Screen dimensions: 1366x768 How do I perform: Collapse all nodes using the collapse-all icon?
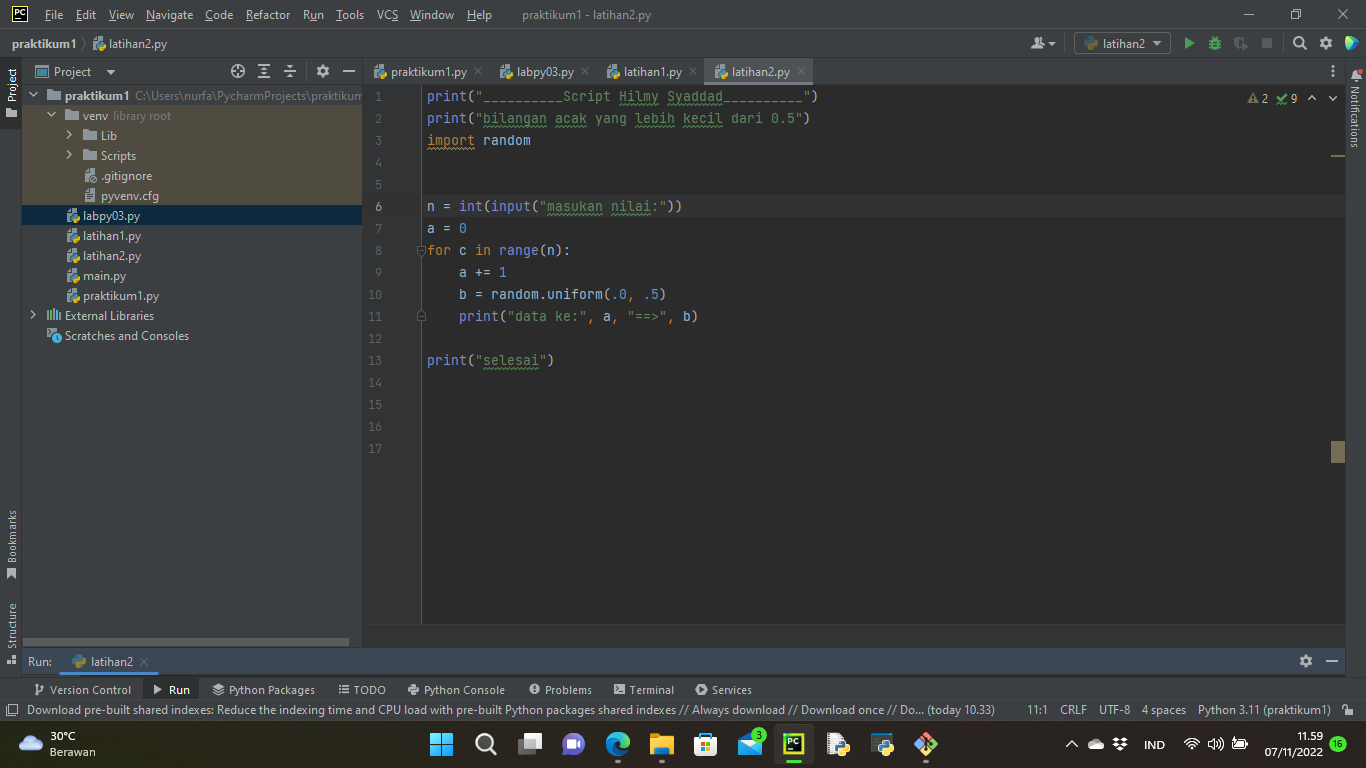292,71
